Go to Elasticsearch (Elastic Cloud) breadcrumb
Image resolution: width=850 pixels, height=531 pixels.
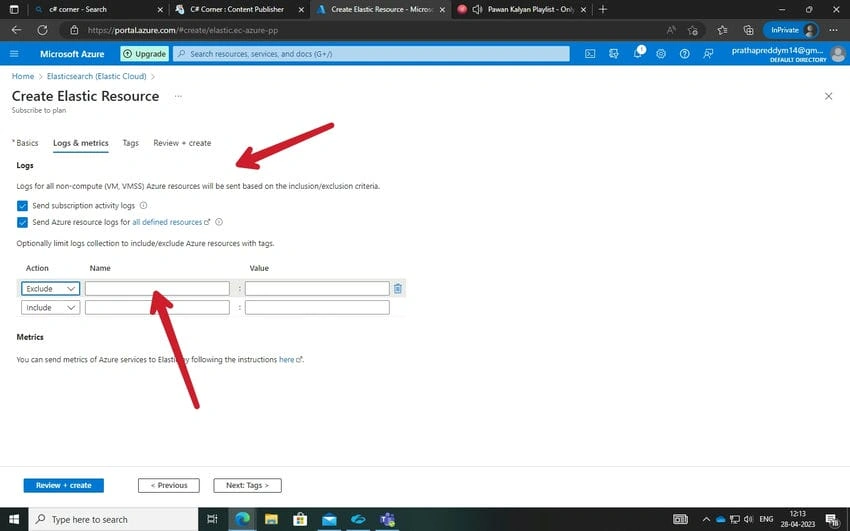96,76
